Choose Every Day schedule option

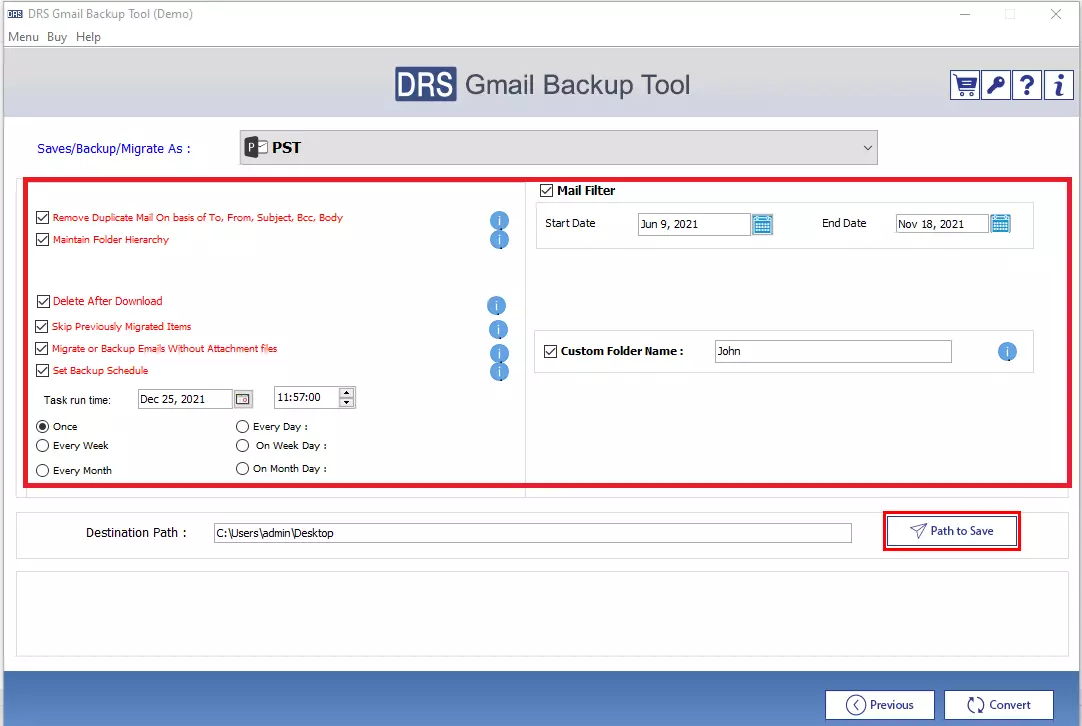click(242, 426)
